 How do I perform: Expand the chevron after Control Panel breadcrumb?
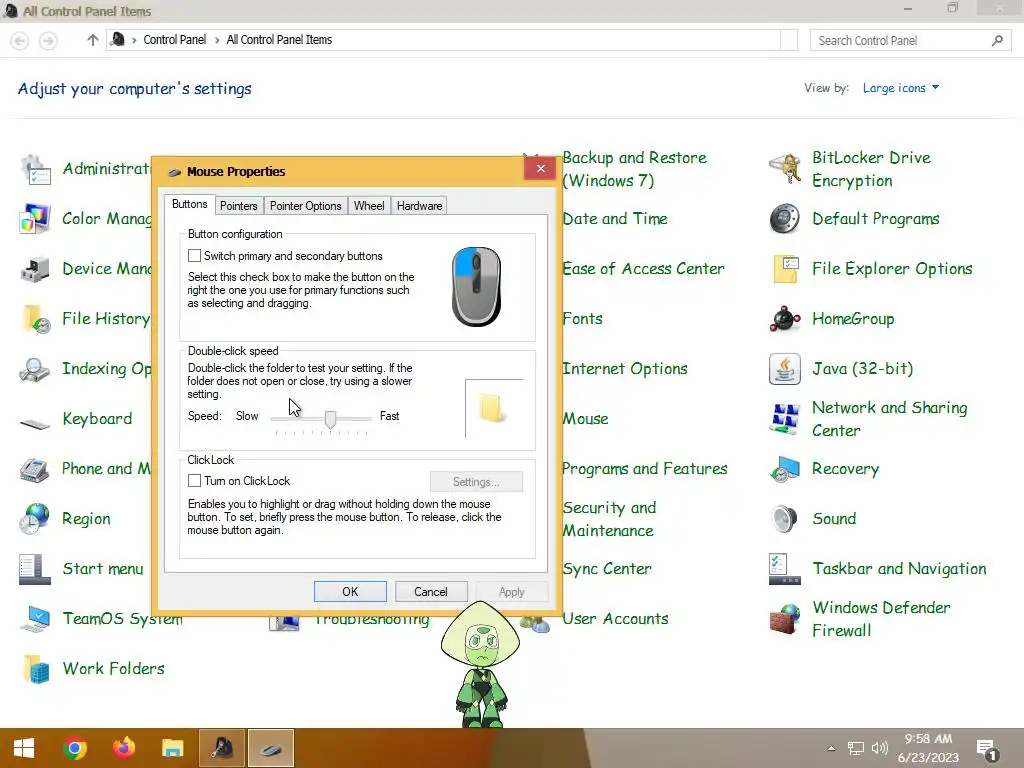pyautogui.click(x=217, y=40)
